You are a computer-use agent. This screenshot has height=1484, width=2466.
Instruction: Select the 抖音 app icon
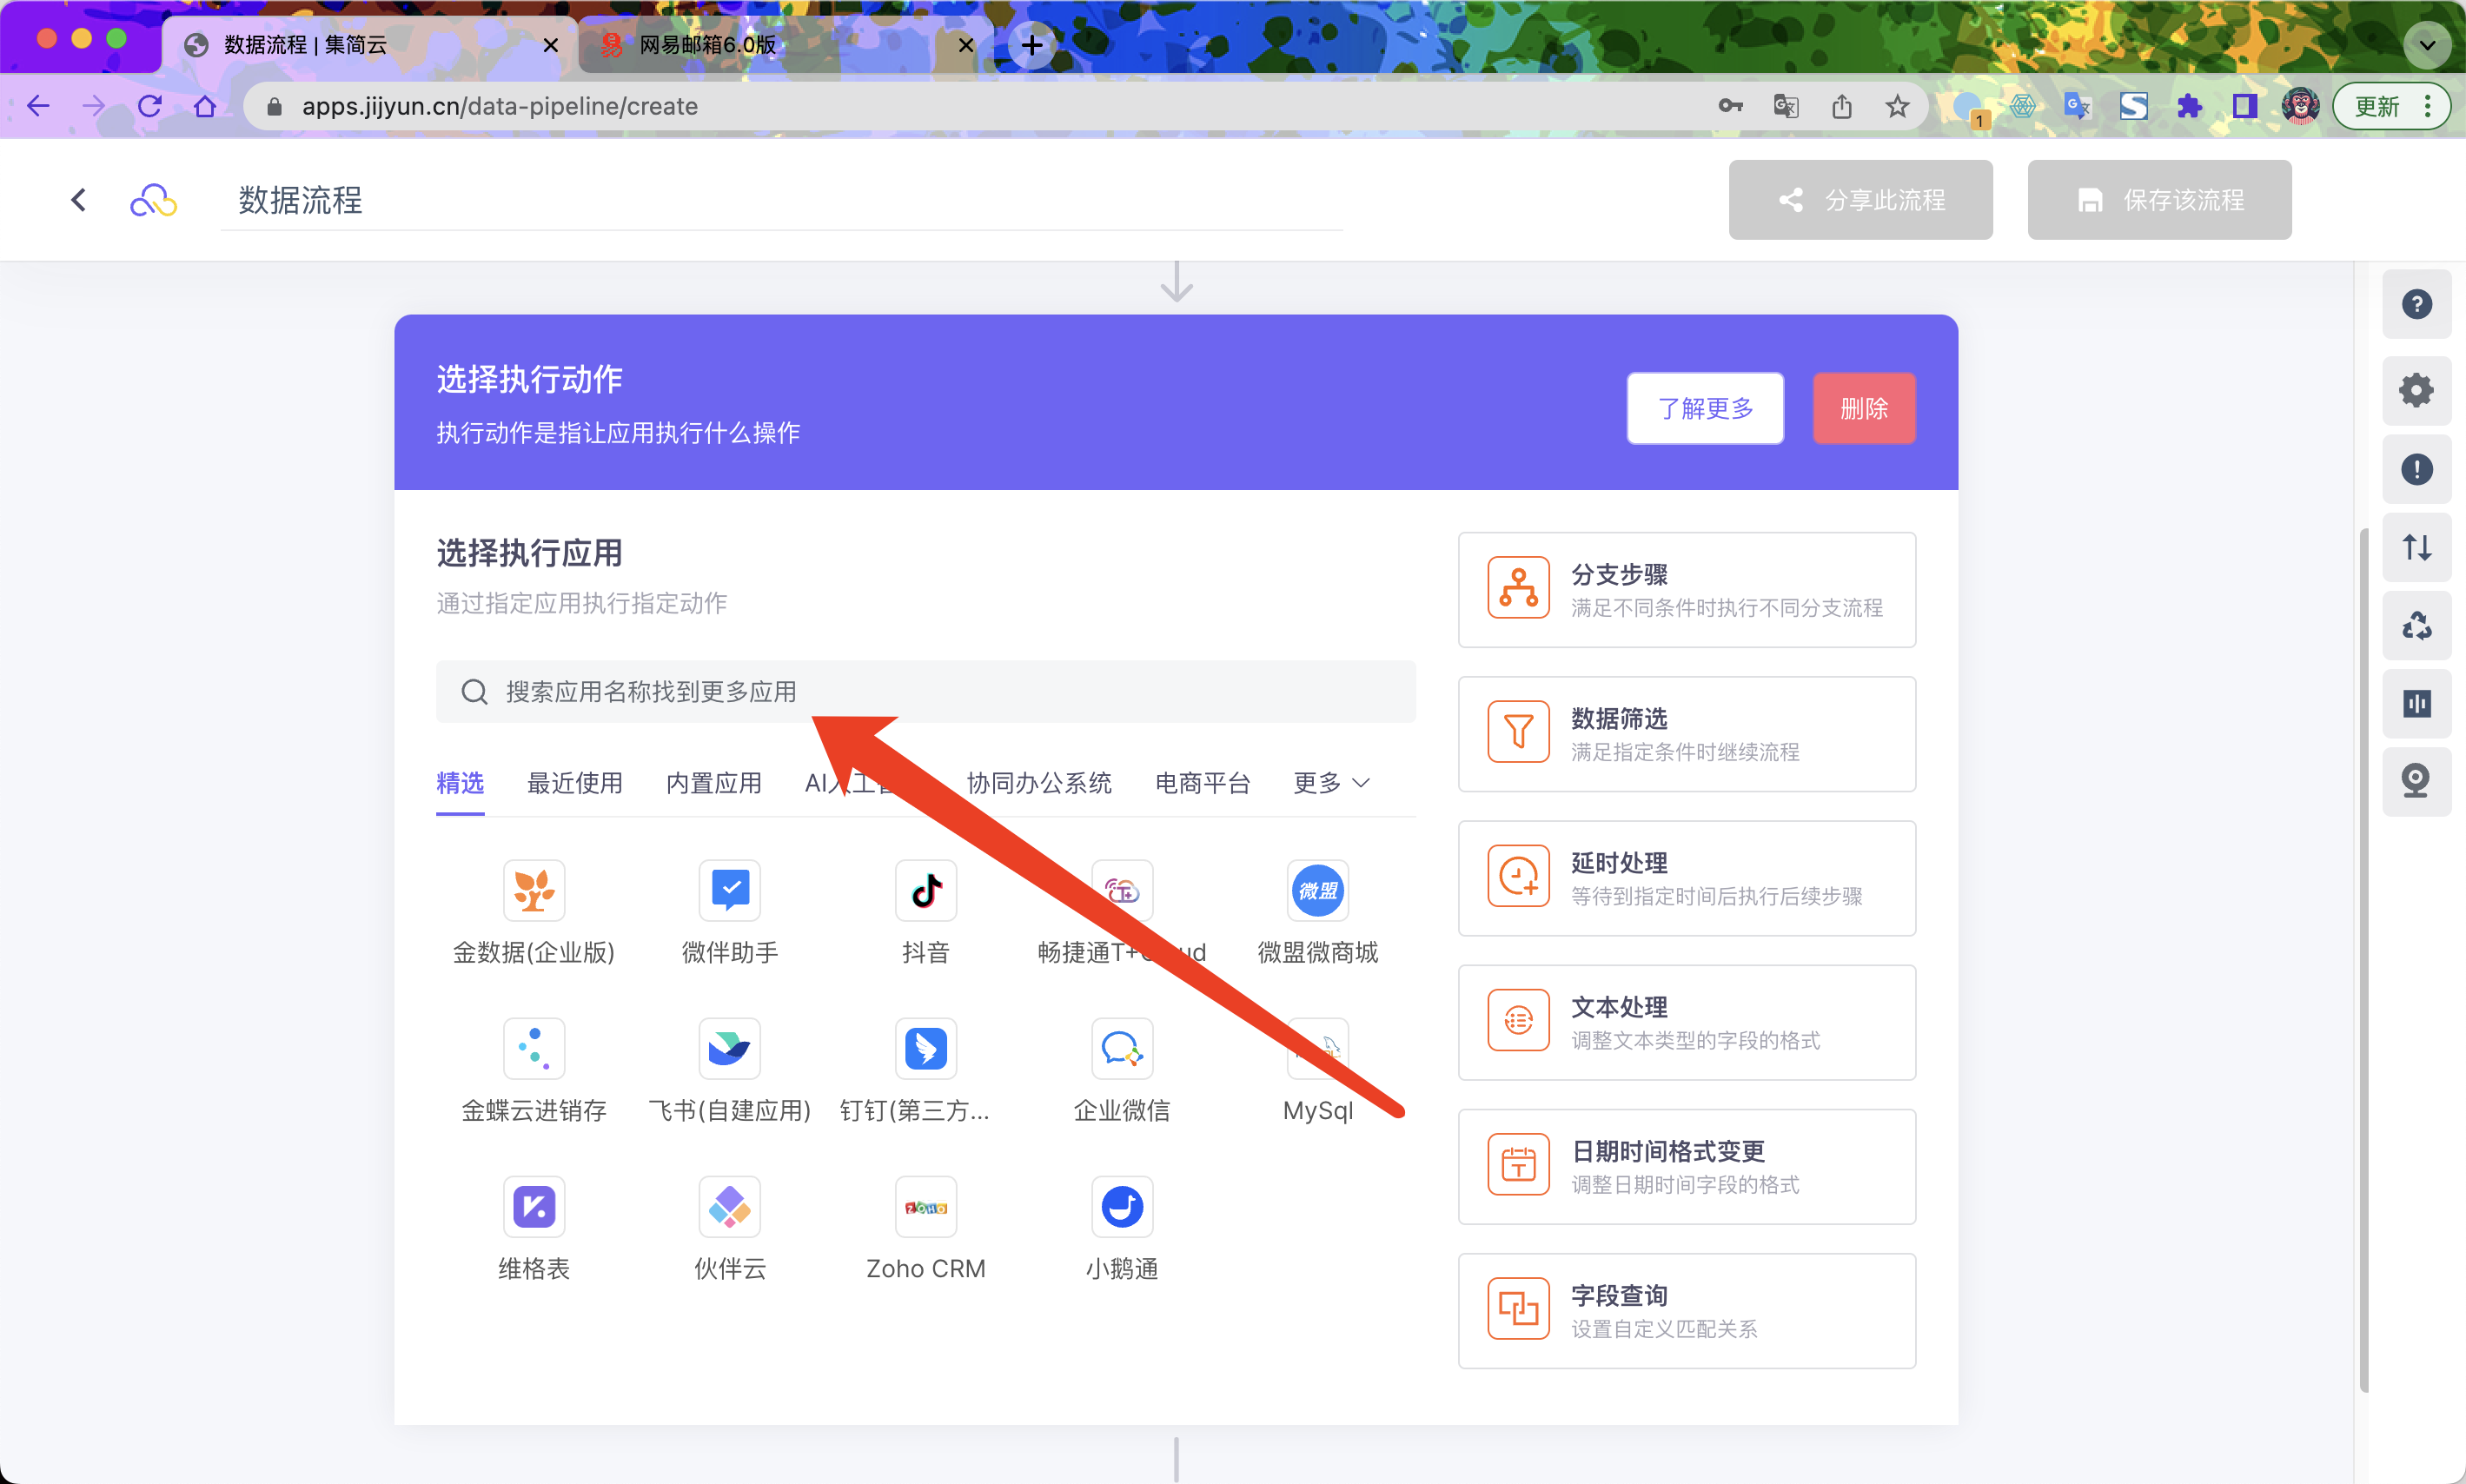(925, 890)
